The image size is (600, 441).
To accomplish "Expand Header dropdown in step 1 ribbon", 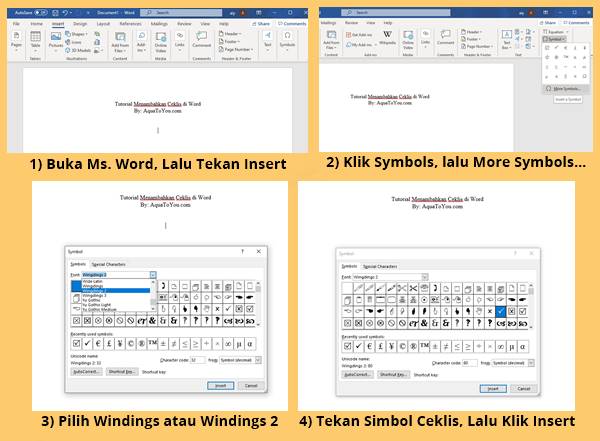I will [x=230, y=34].
